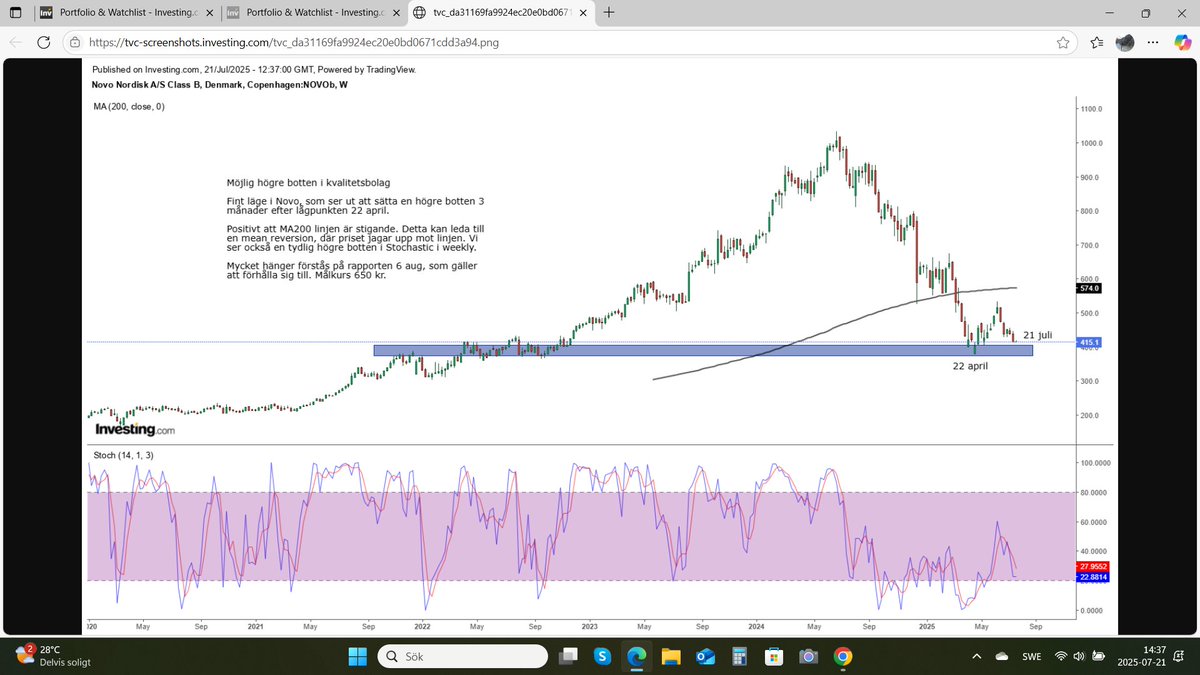This screenshot has height=675, width=1200.
Task: Open Calculator from the taskbar
Action: coord(740,656)
